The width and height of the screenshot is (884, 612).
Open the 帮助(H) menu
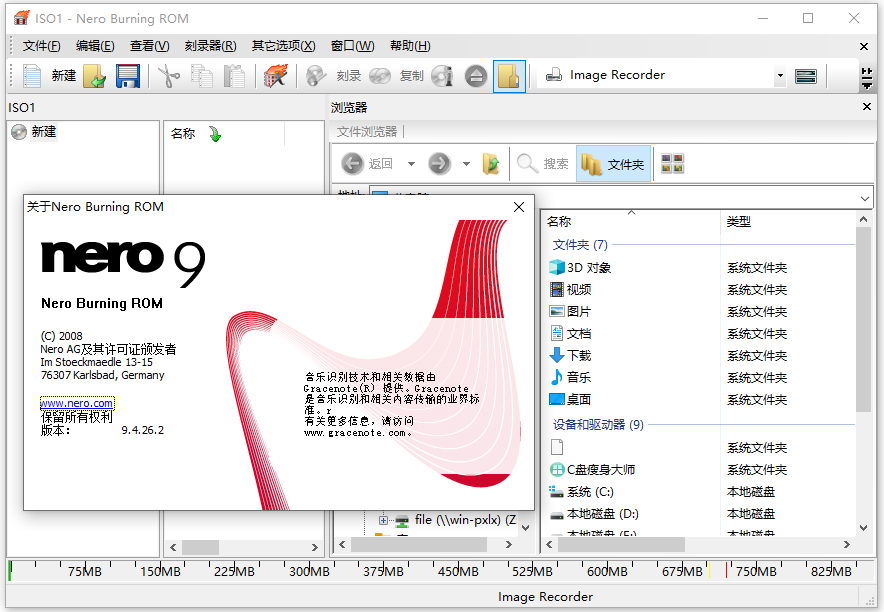[x=410, y=46]
